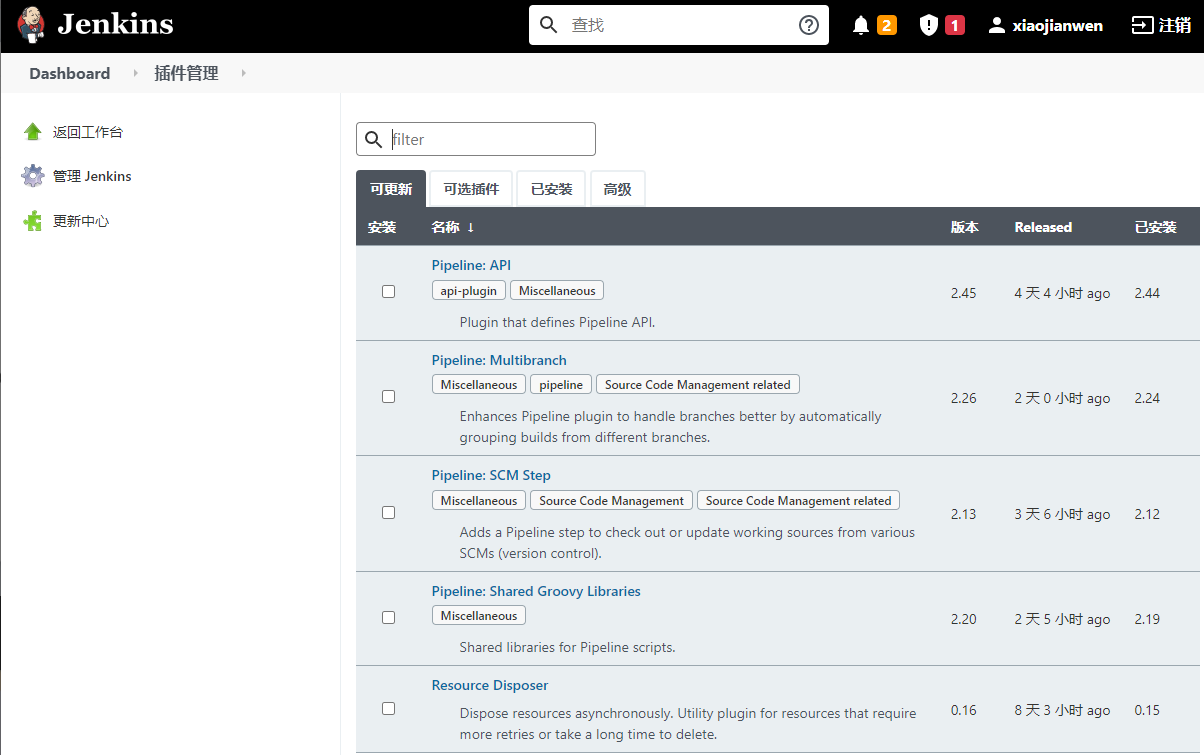This screenshot has height=755, width=1204.
Task: Click Miscellaneous tag under Pipeline: API
Action: [x=557, y=291]
